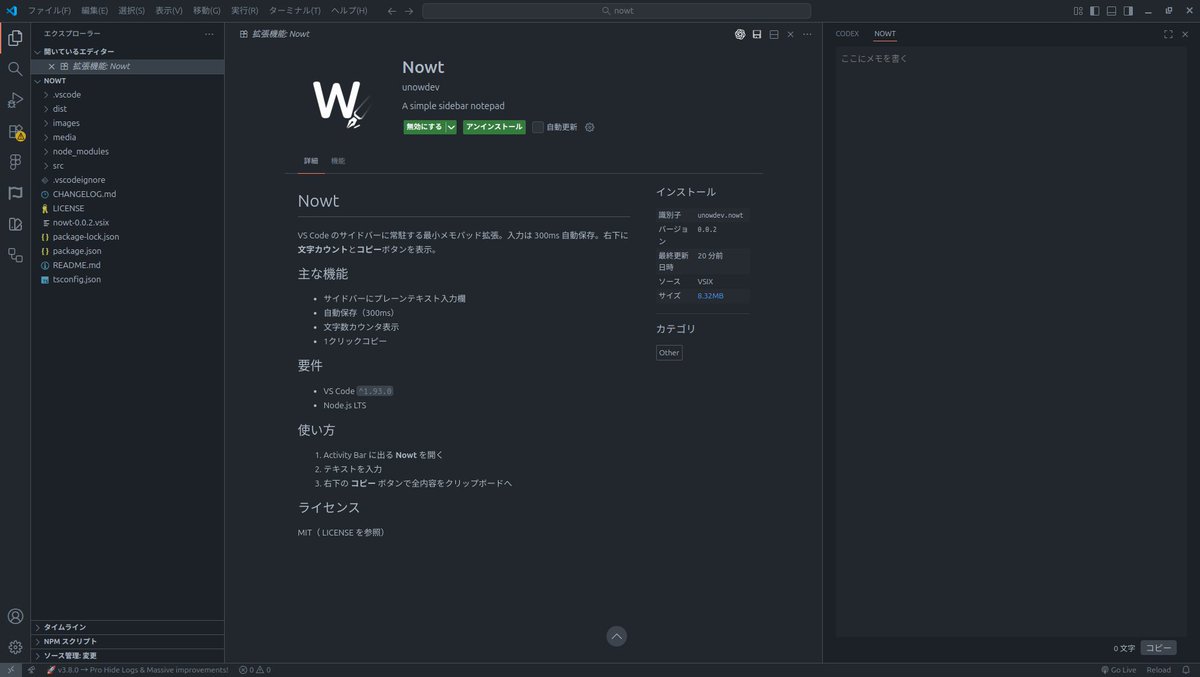Open the ターミナル(T) menu

tap(294, 11)
